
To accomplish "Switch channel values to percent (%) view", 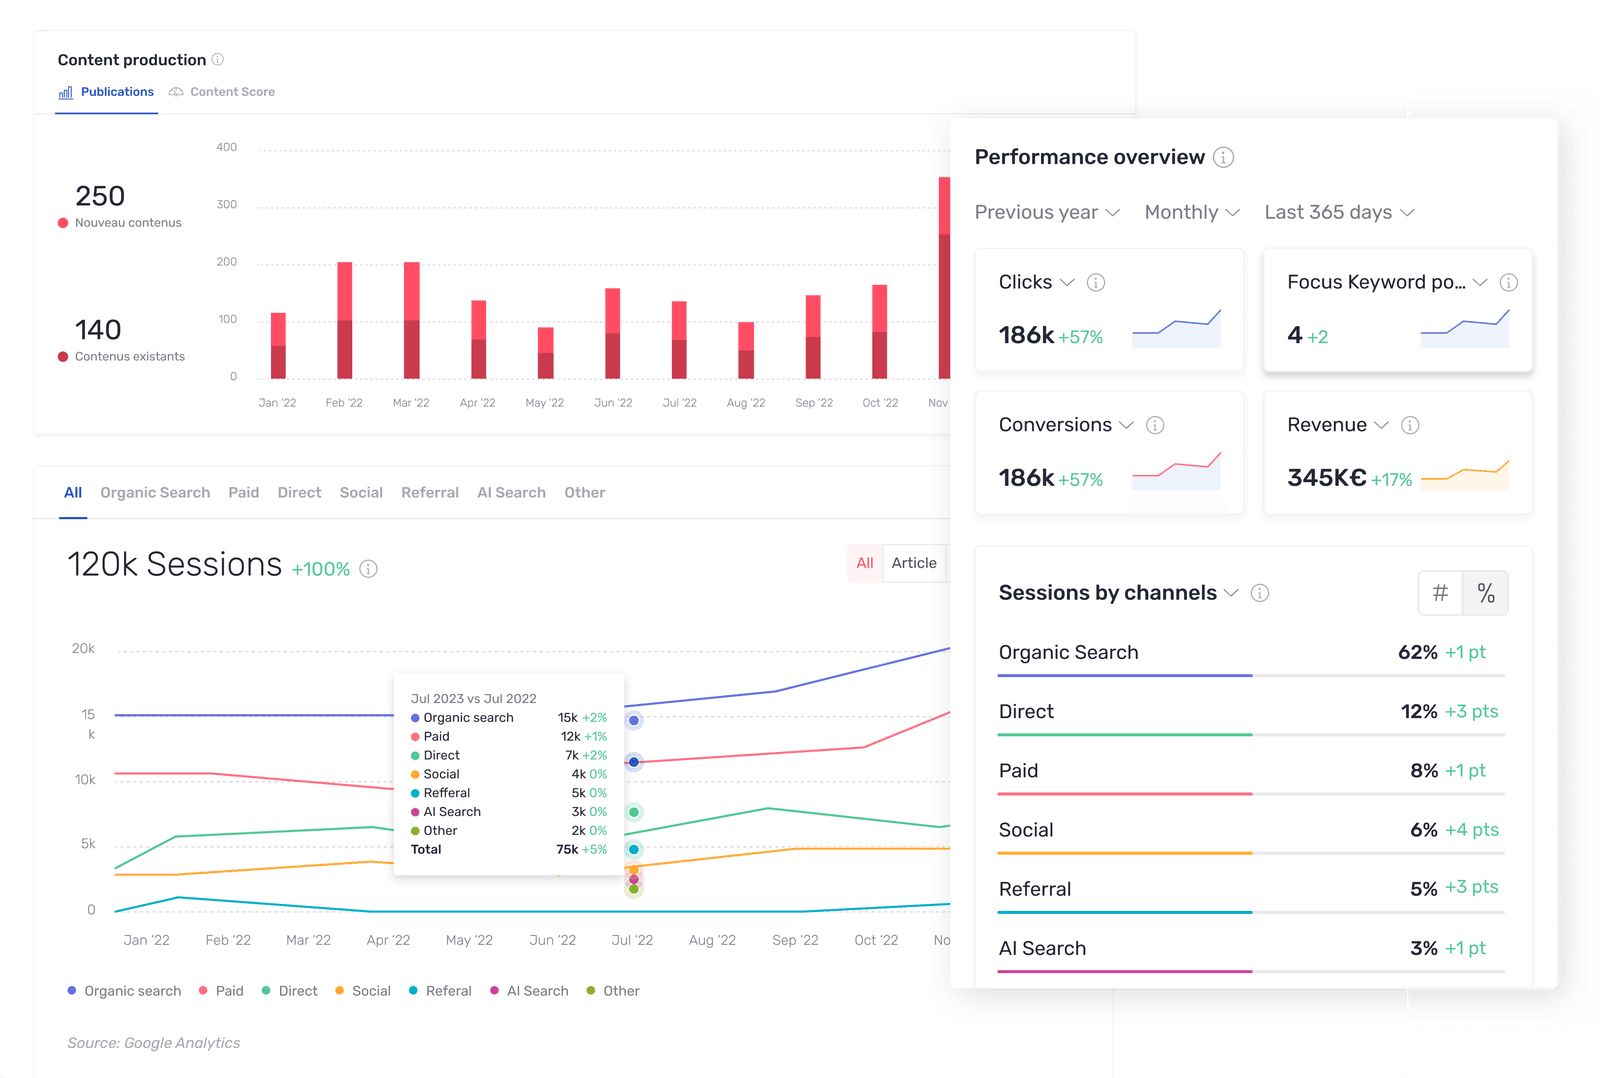I will 1486,593.
